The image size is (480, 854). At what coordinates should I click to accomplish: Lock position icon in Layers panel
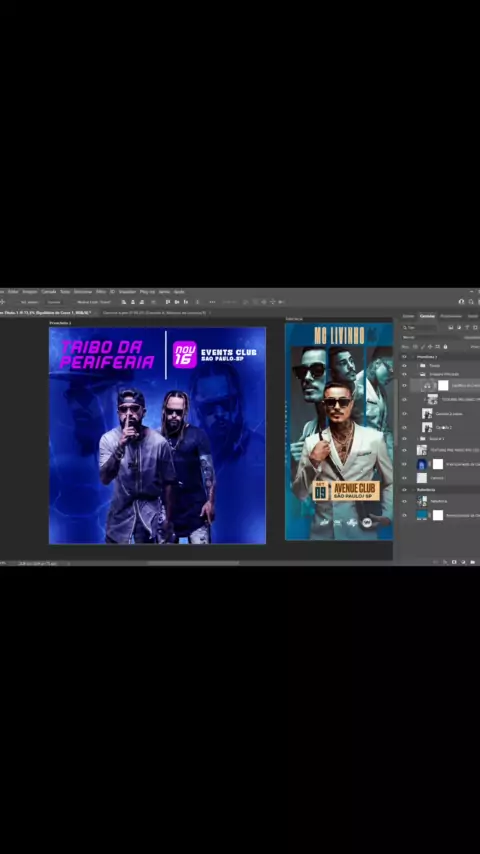(x=430, y=346)
